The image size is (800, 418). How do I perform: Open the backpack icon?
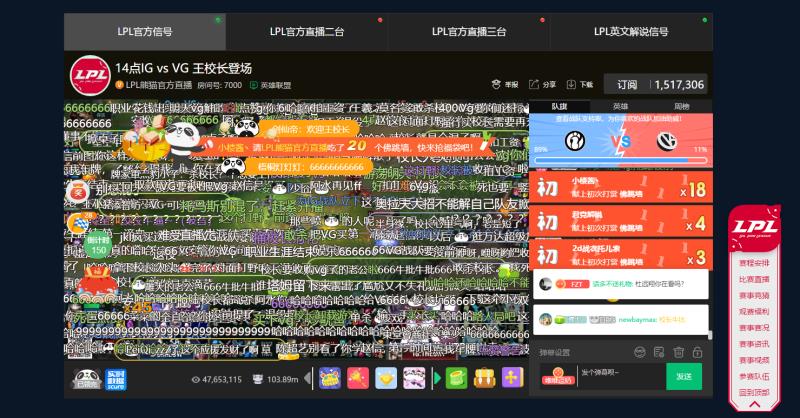tap(484, 378)
